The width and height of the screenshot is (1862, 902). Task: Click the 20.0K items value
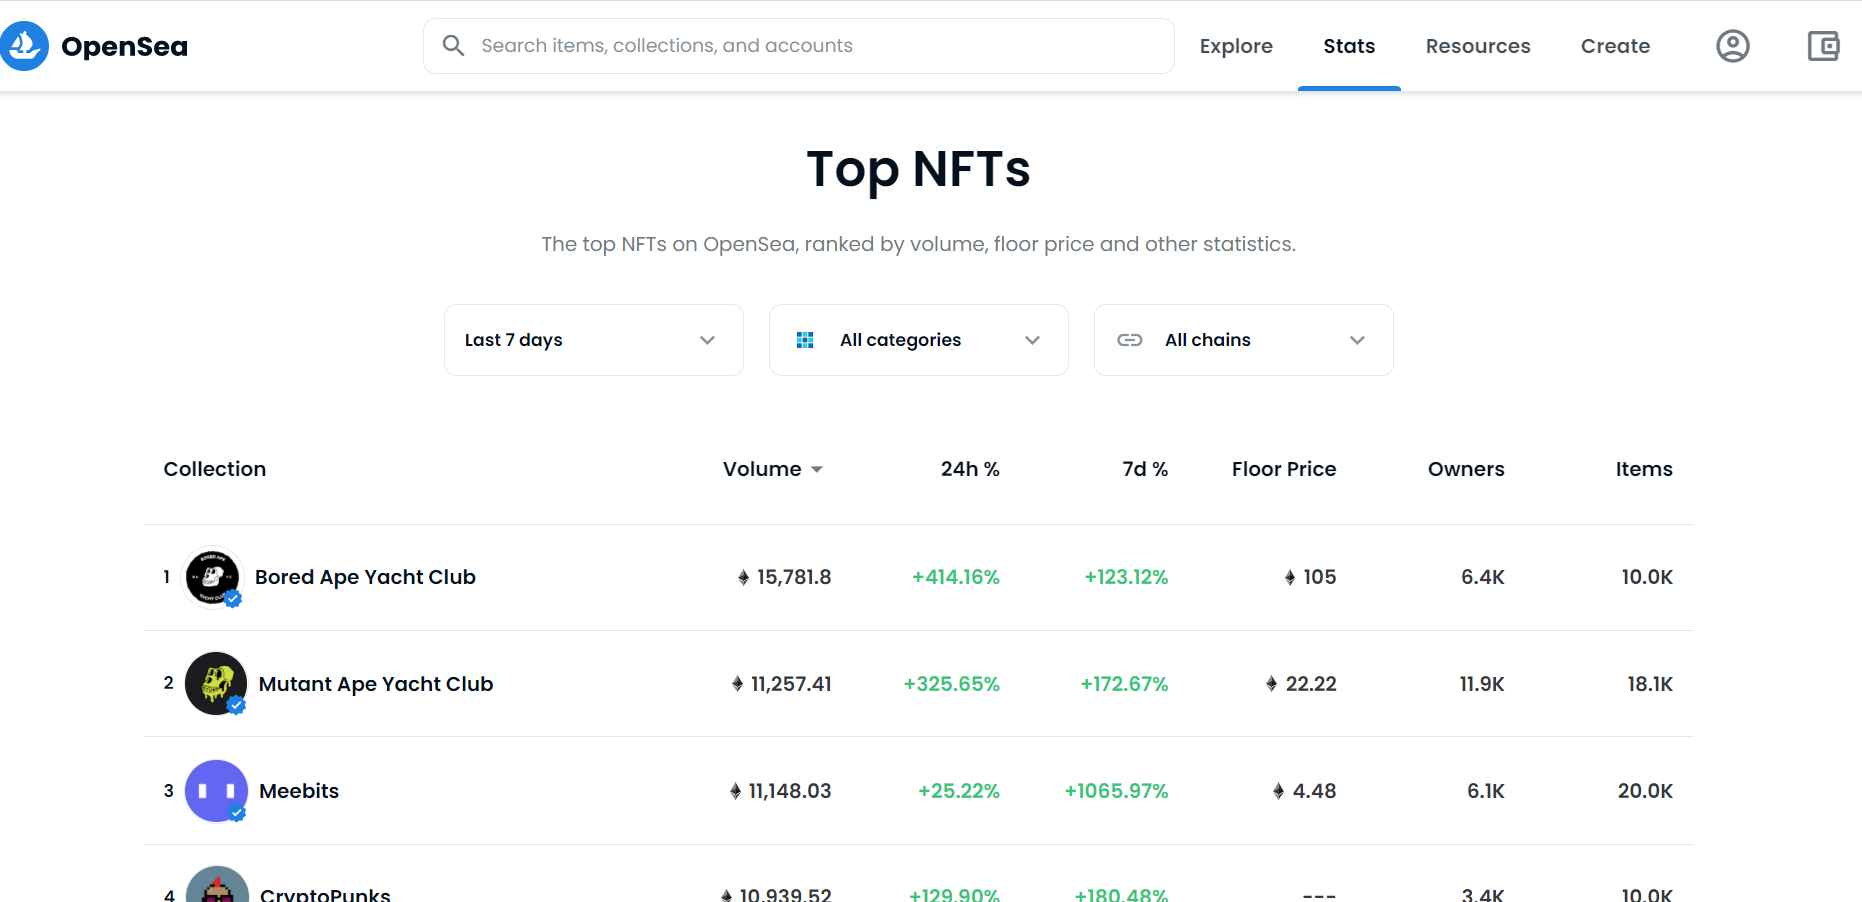tap(1645, 791)
